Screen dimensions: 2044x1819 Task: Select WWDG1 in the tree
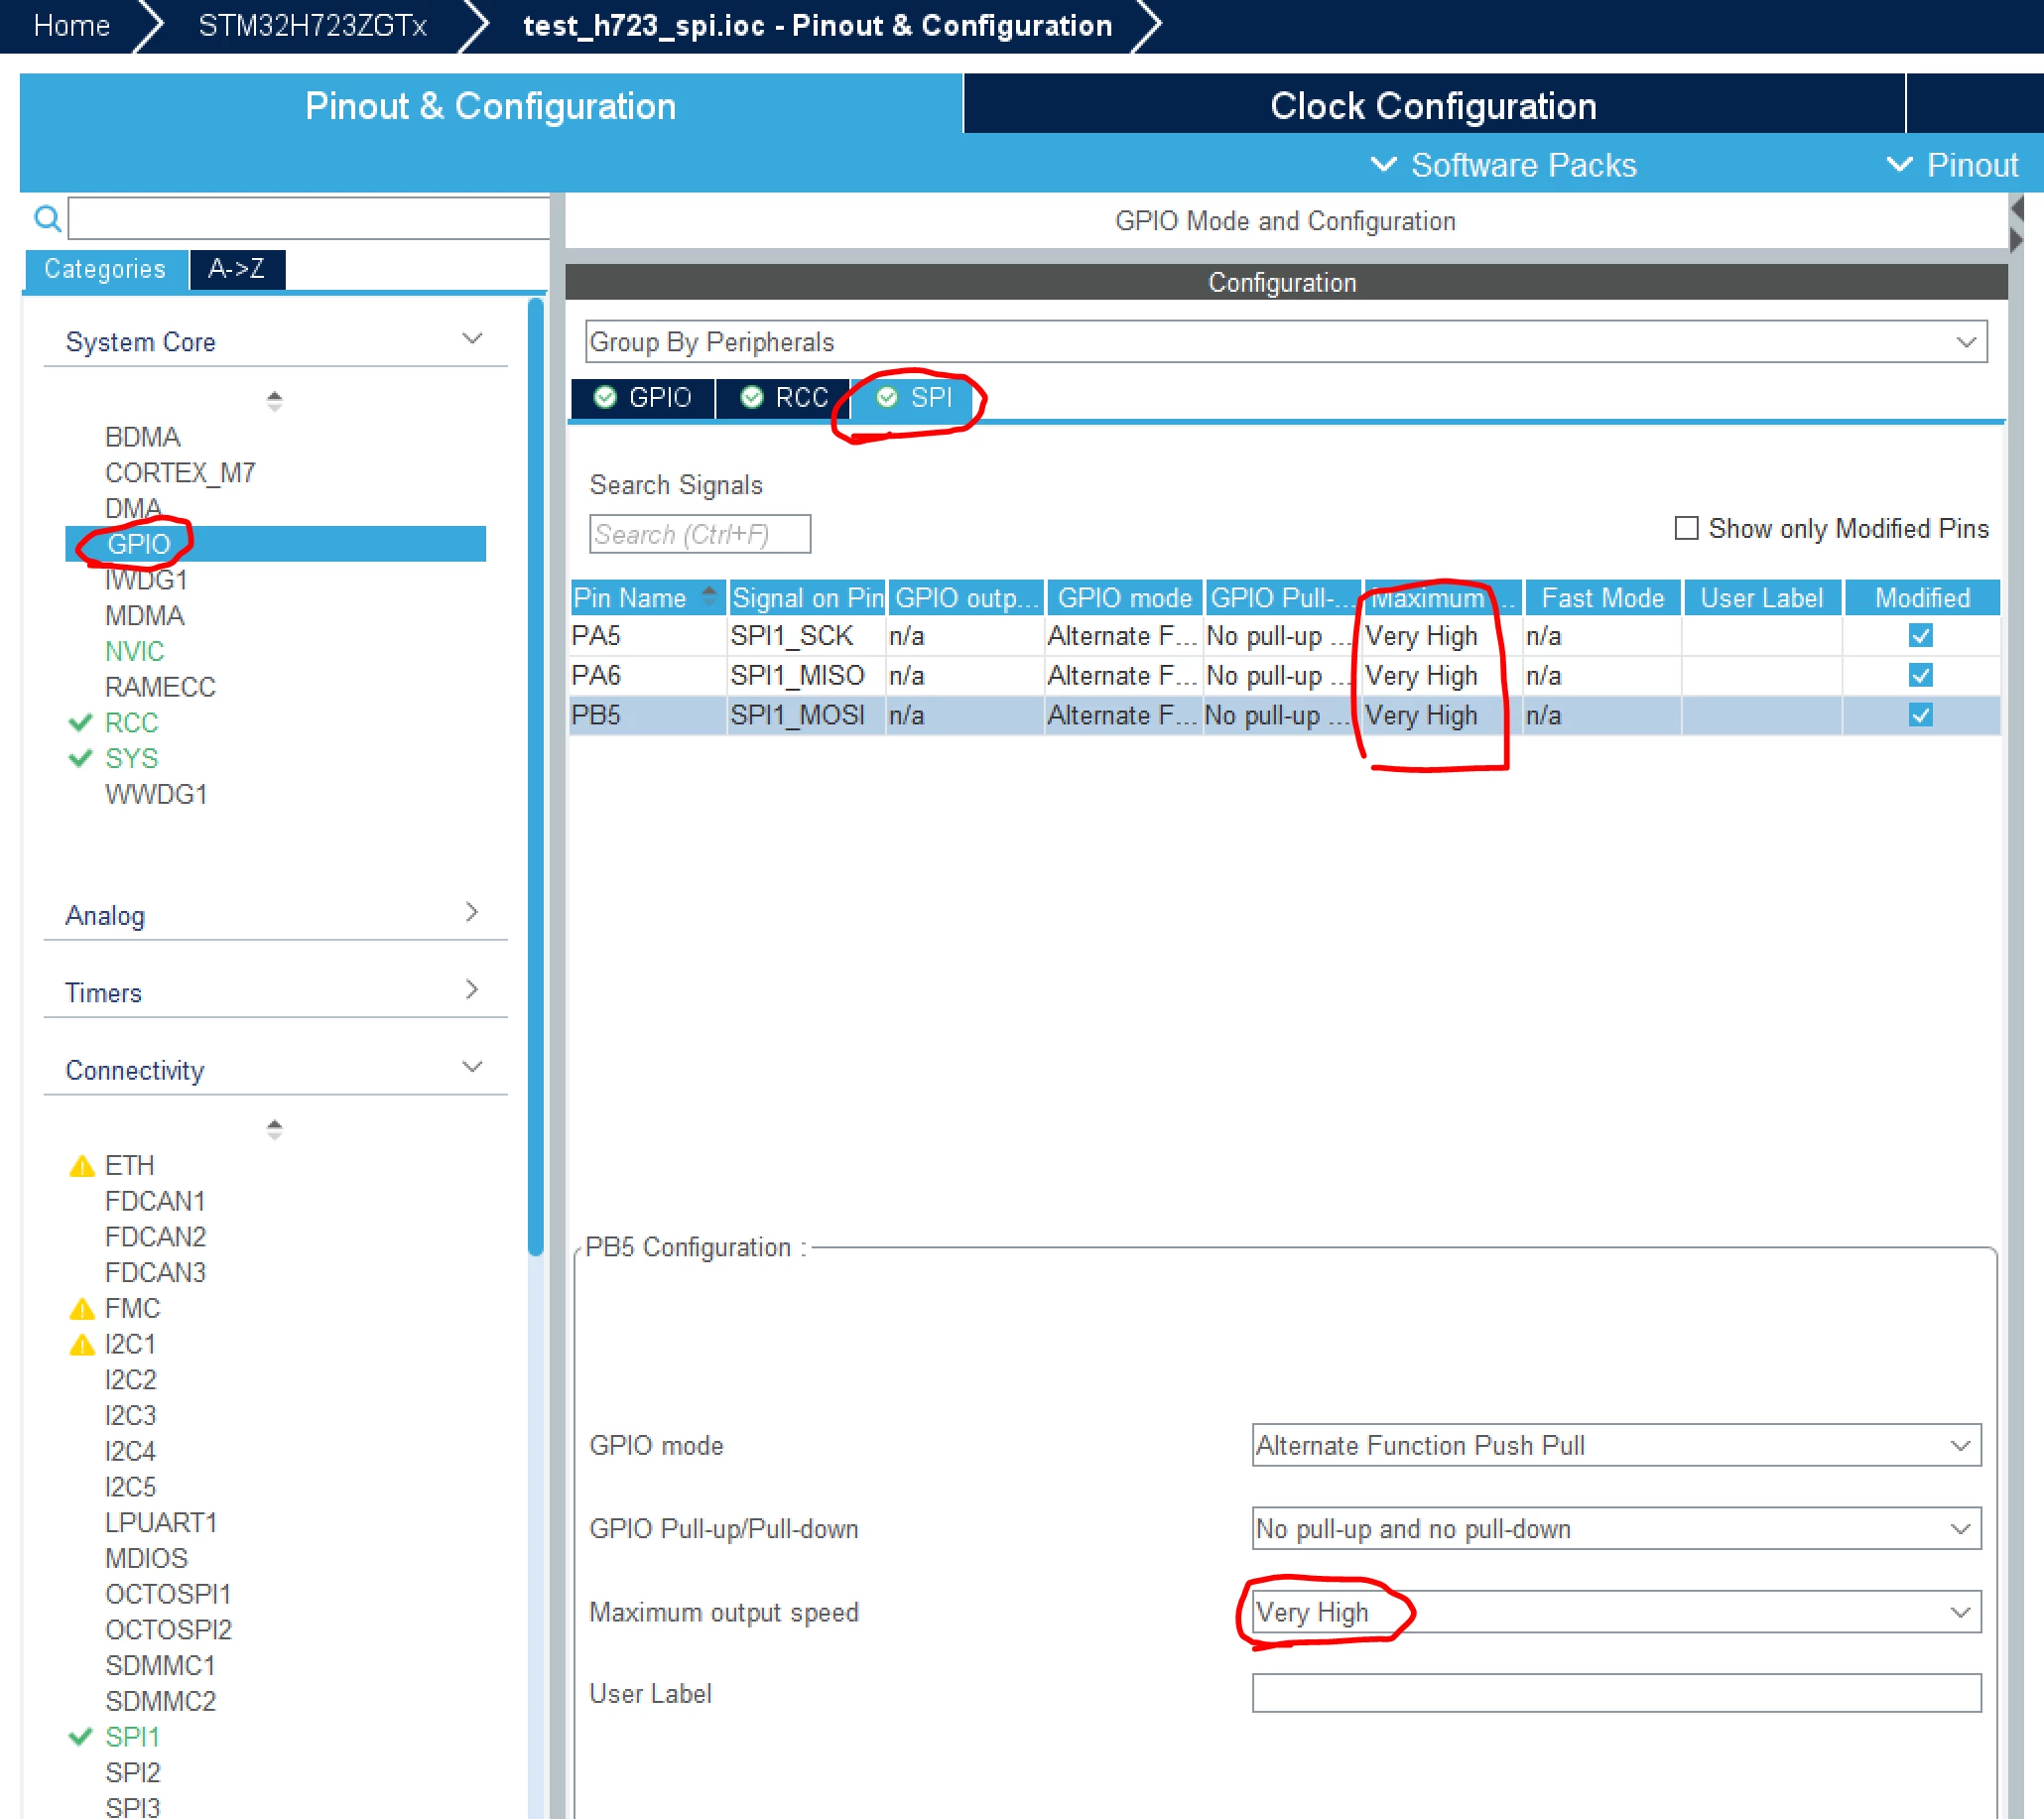pos(156,795)
